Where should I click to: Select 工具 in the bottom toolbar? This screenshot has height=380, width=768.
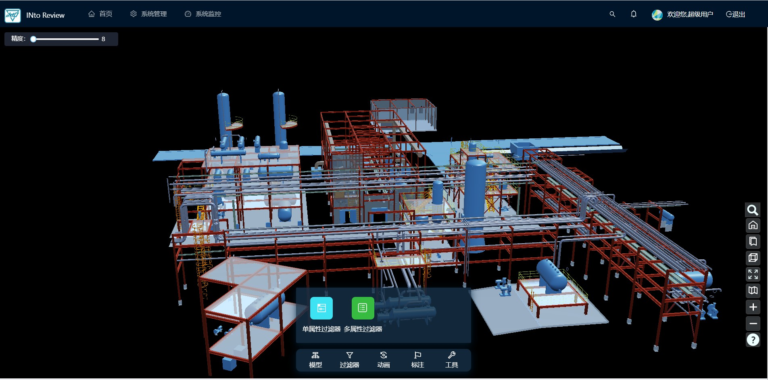click(451, 360)
